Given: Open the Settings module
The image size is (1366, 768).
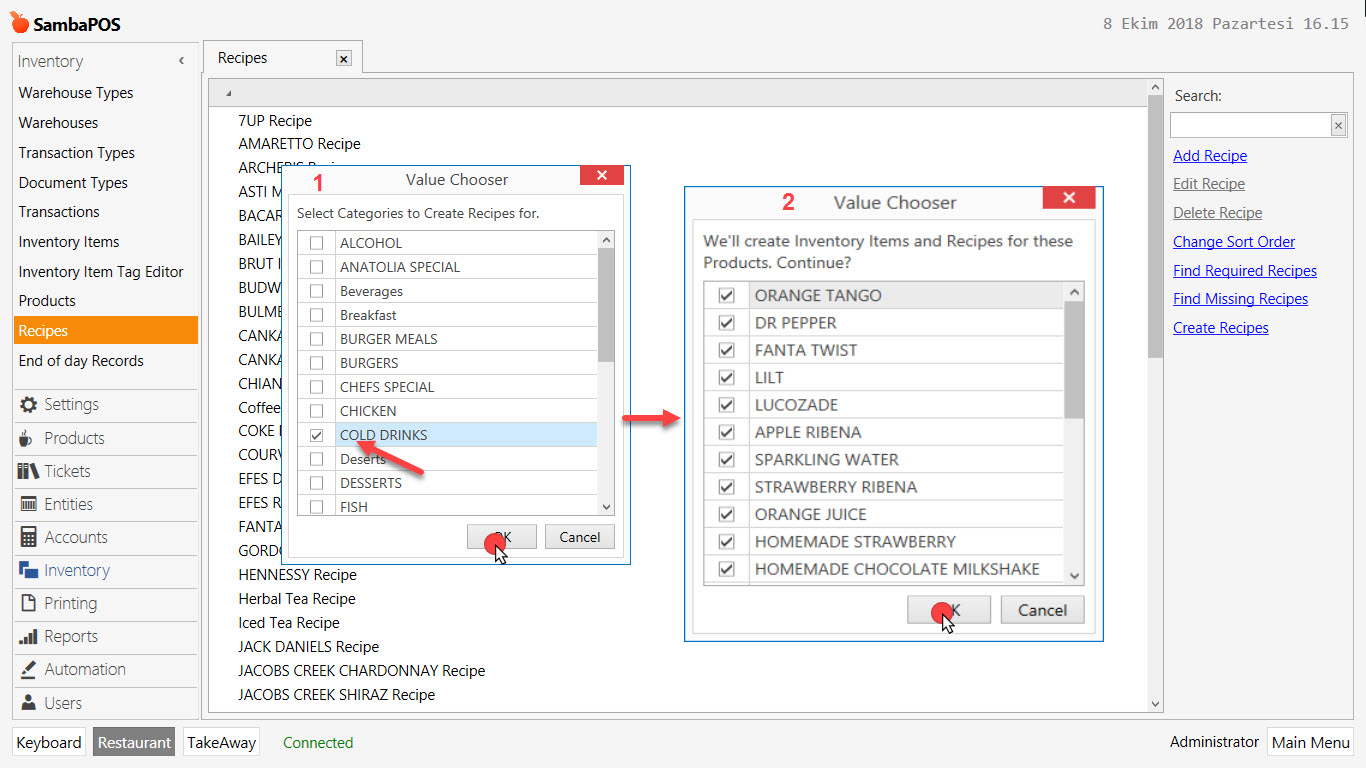Looking at the screenshot, I should (x=63, y=404).
